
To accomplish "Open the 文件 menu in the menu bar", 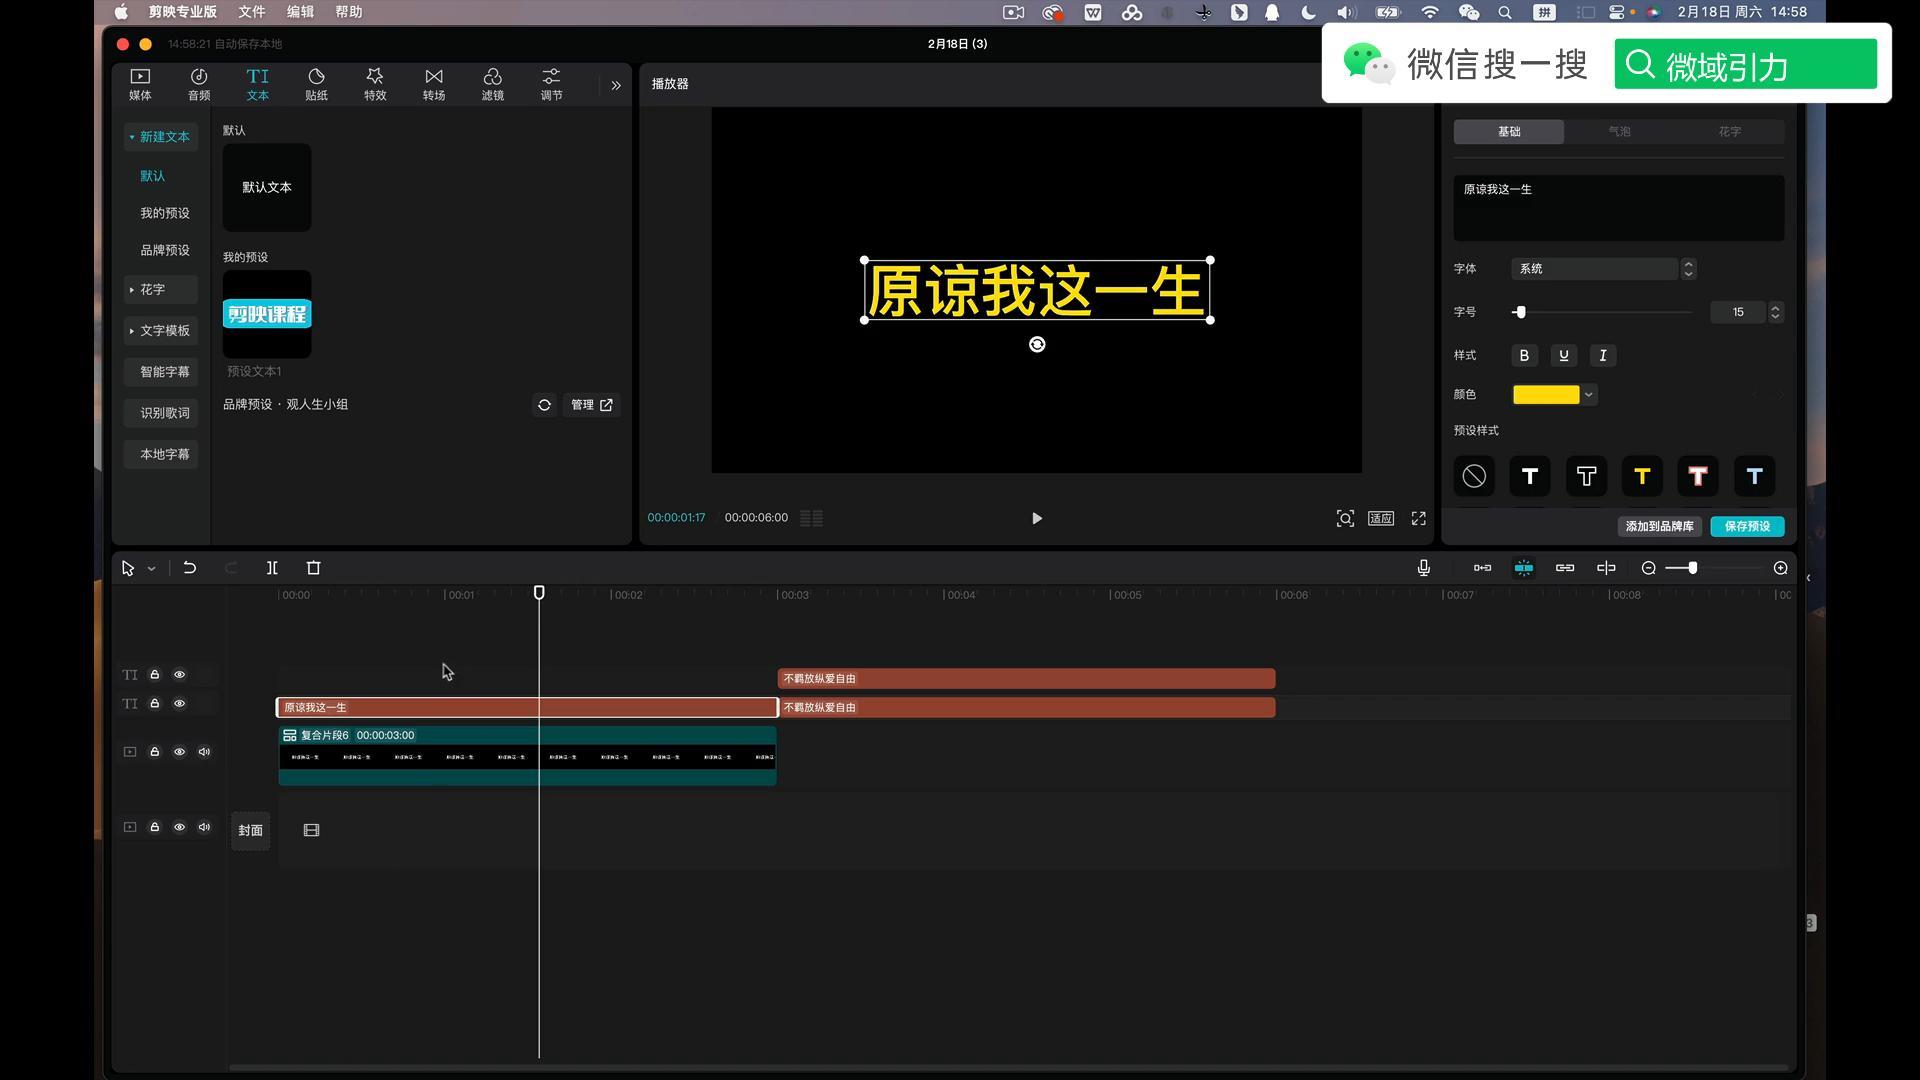I will tap(252, 12).
